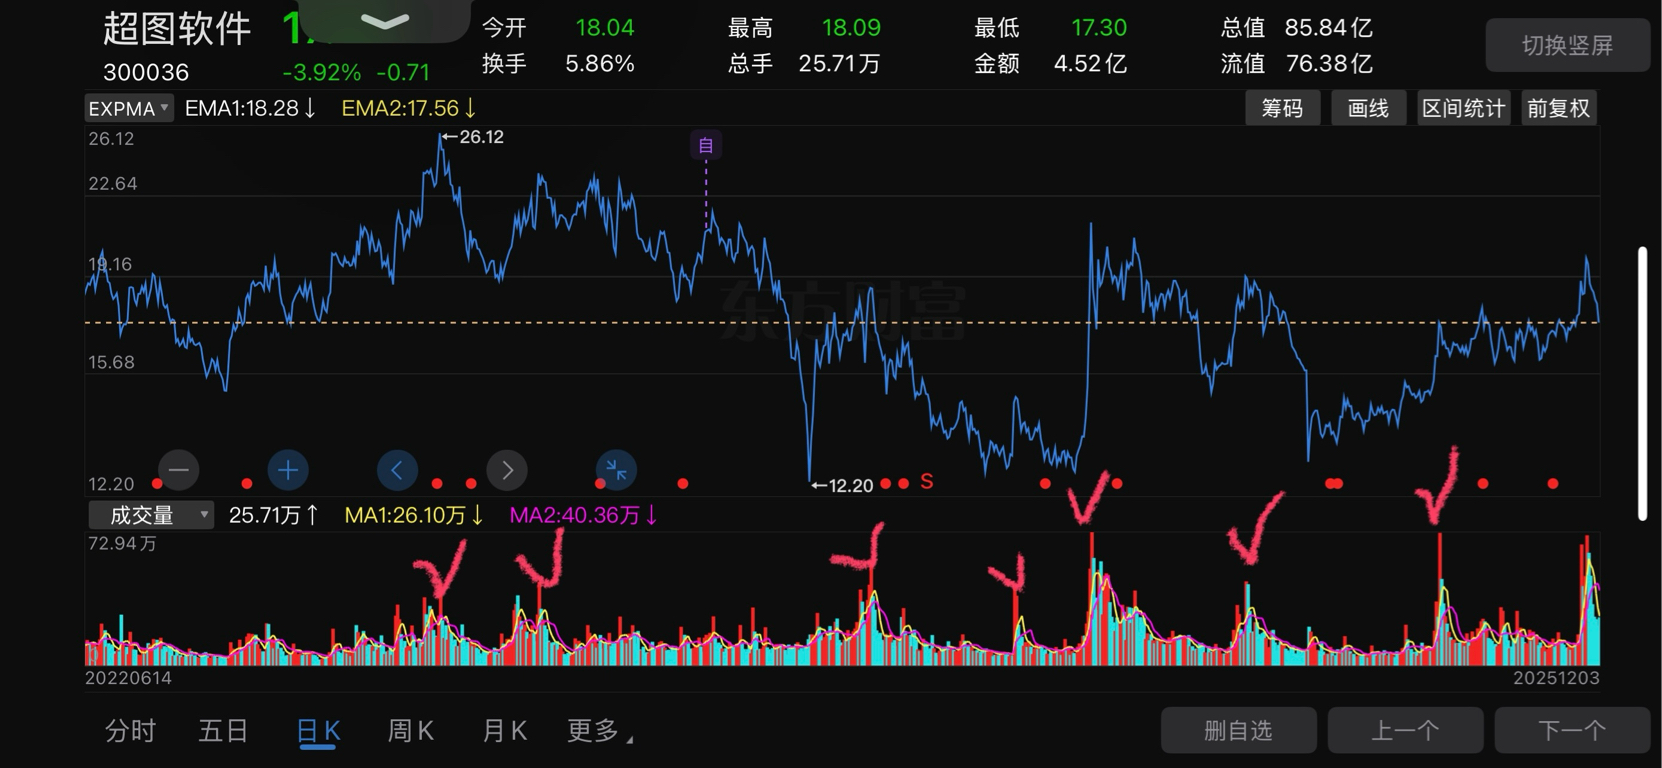Tap the red S signal marker
This screenshot has height=768, width=1662.
click(x=927, y=482)
